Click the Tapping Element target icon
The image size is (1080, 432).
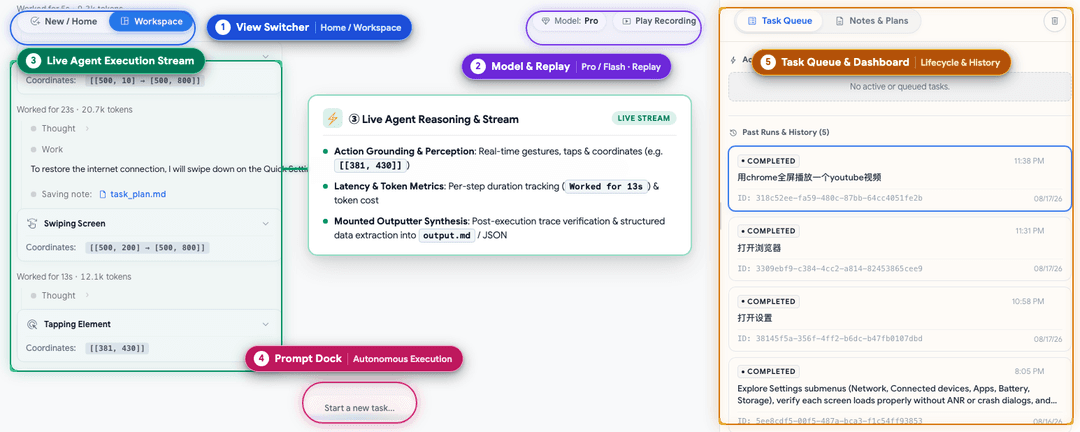point(32,324)
